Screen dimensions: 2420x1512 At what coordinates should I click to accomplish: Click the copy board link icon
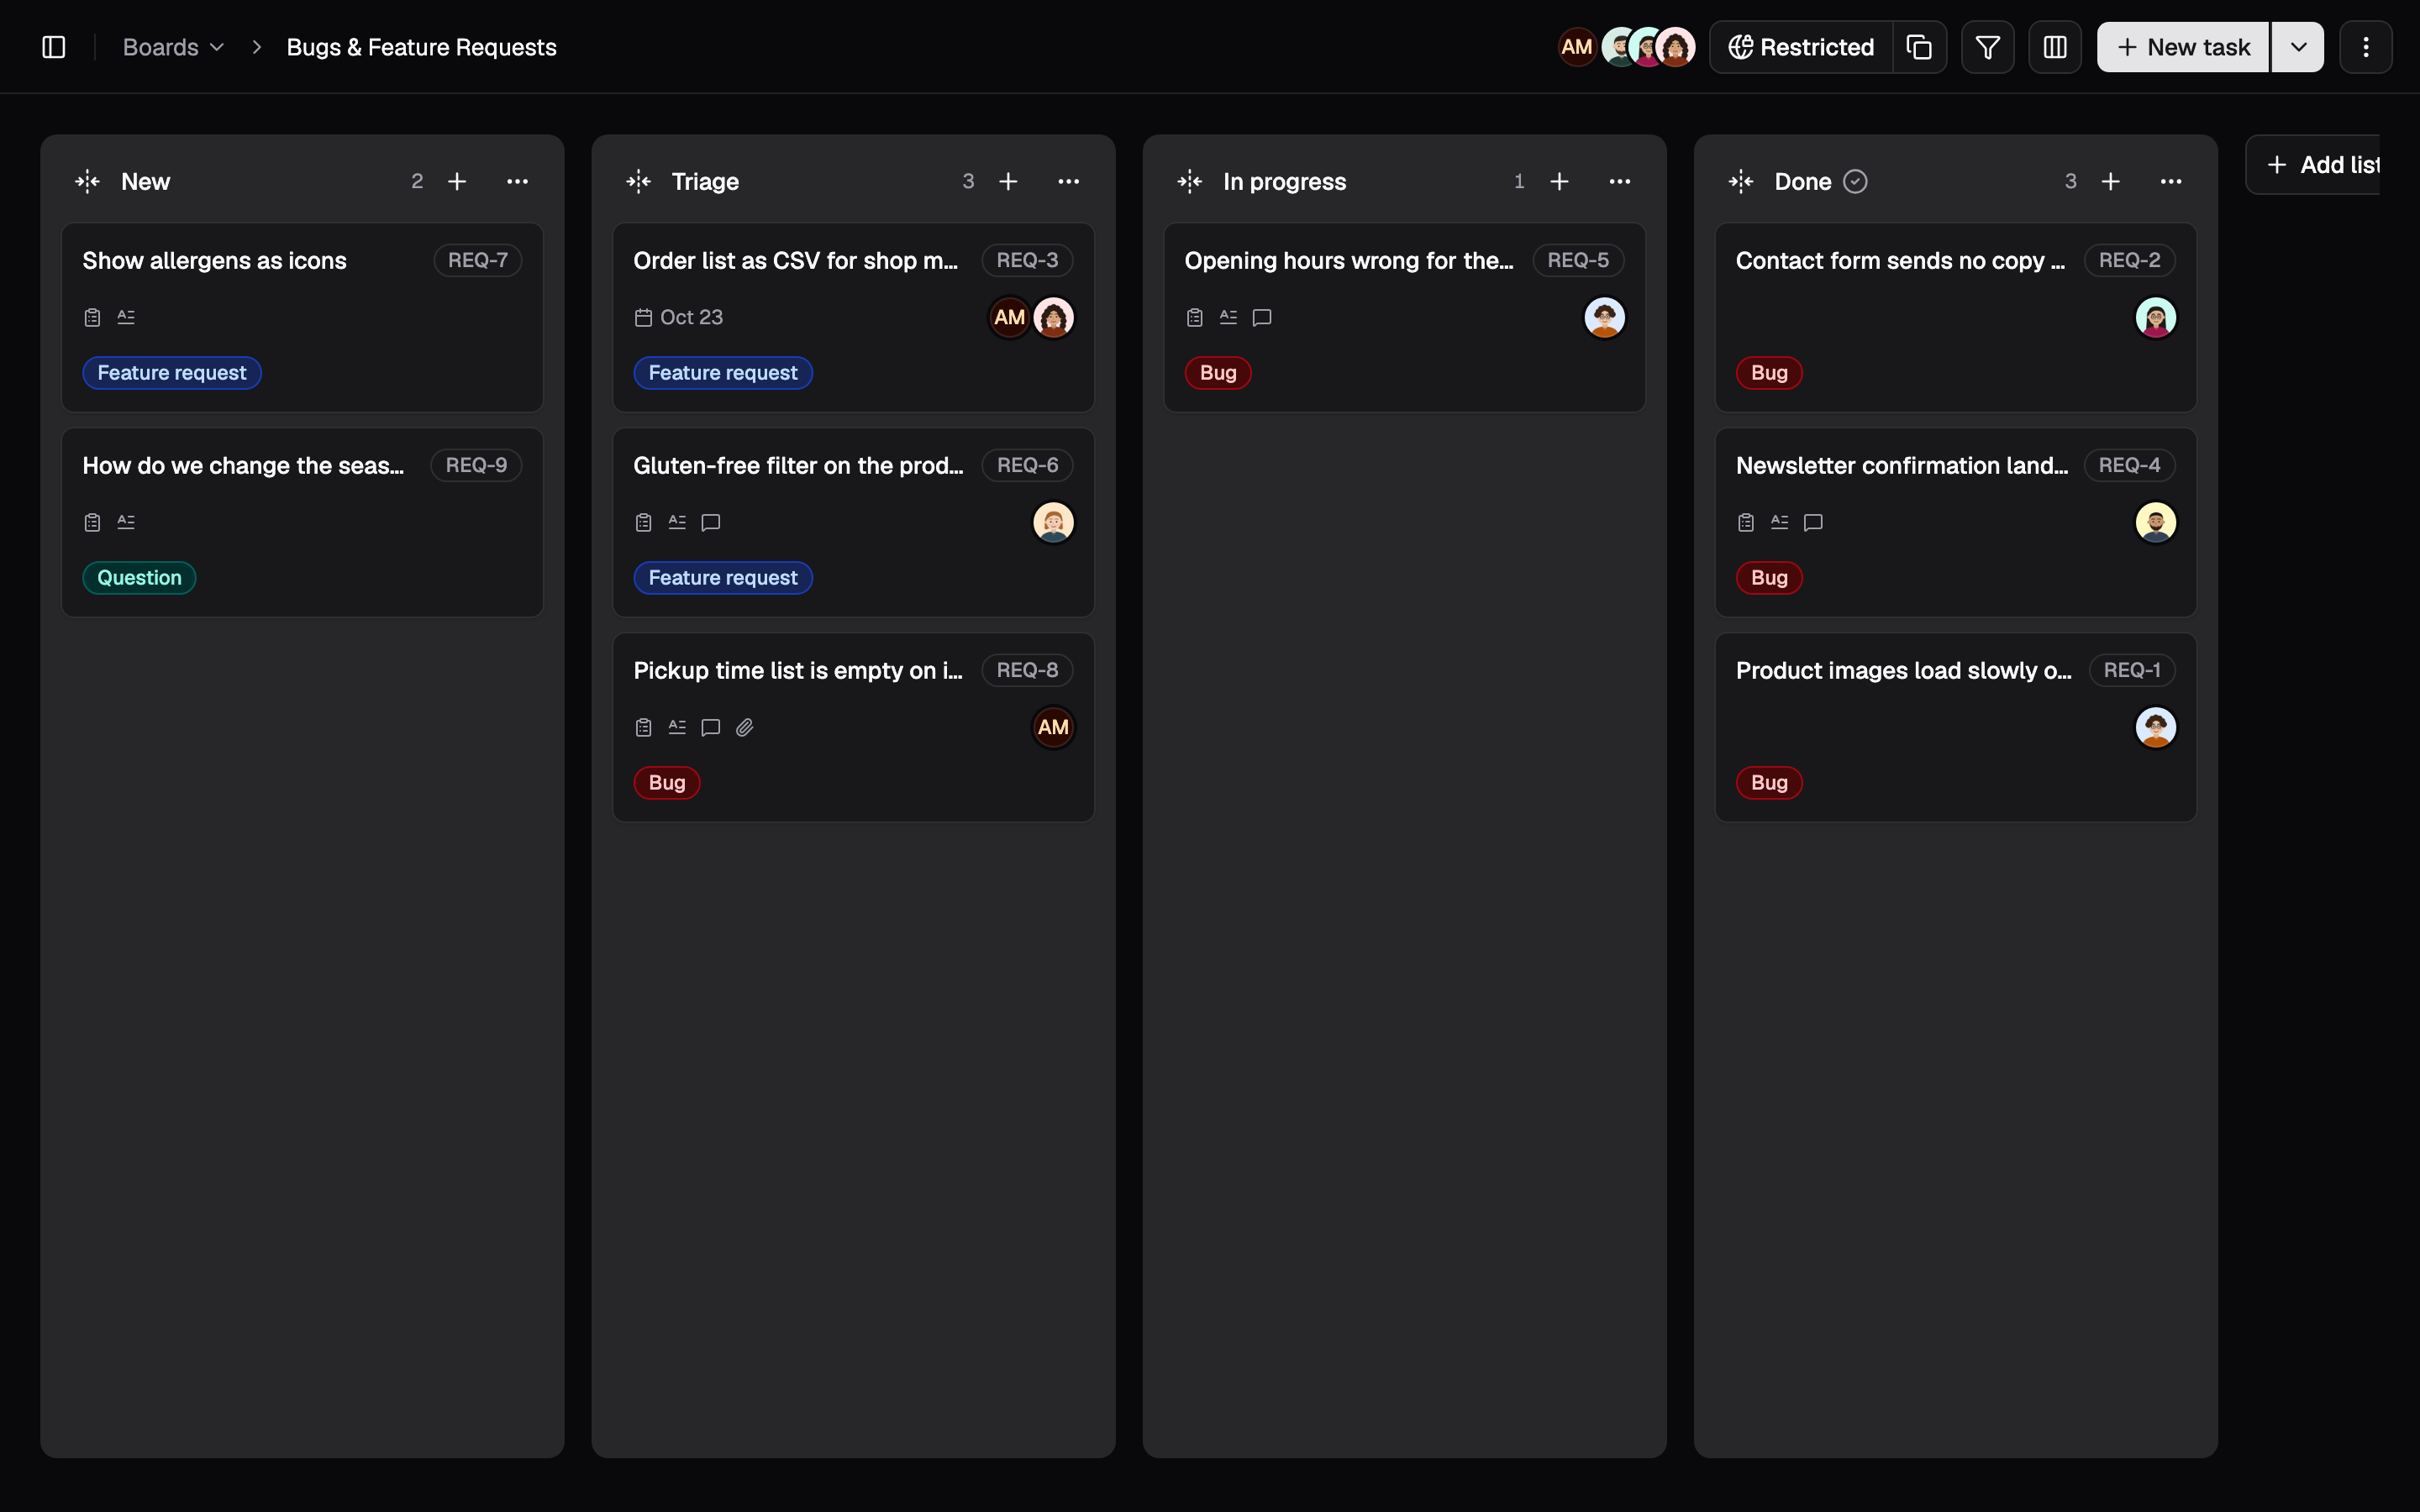[x=1919, y=47]
